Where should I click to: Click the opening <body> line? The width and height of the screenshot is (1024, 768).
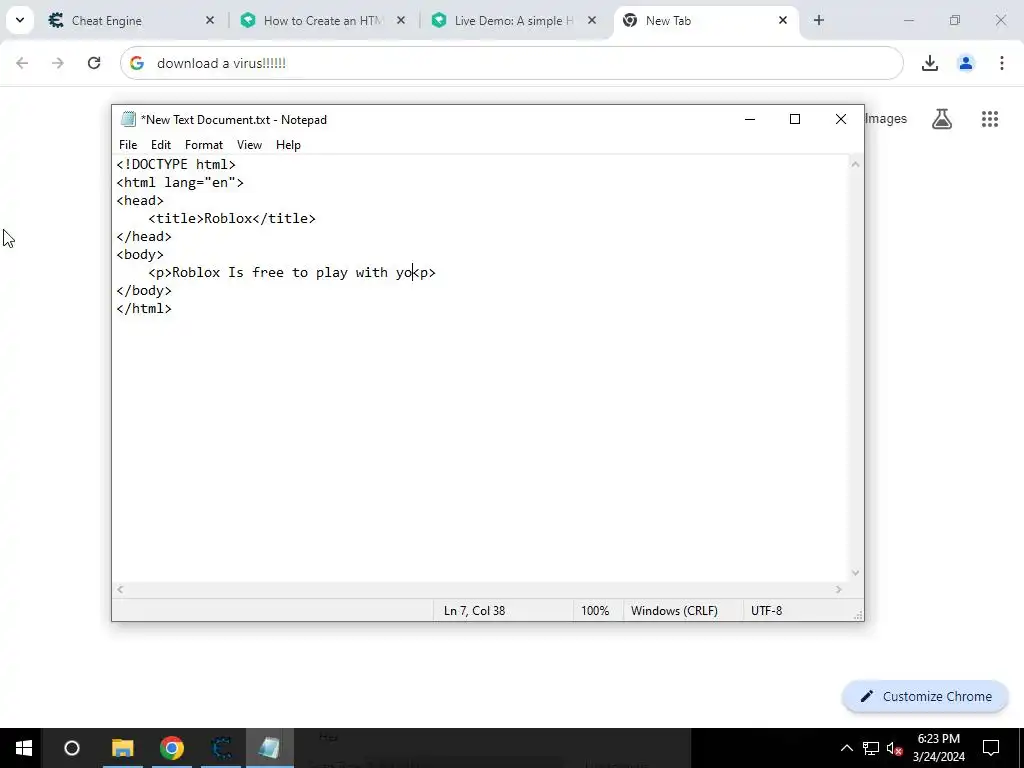(x=140, y=255)
